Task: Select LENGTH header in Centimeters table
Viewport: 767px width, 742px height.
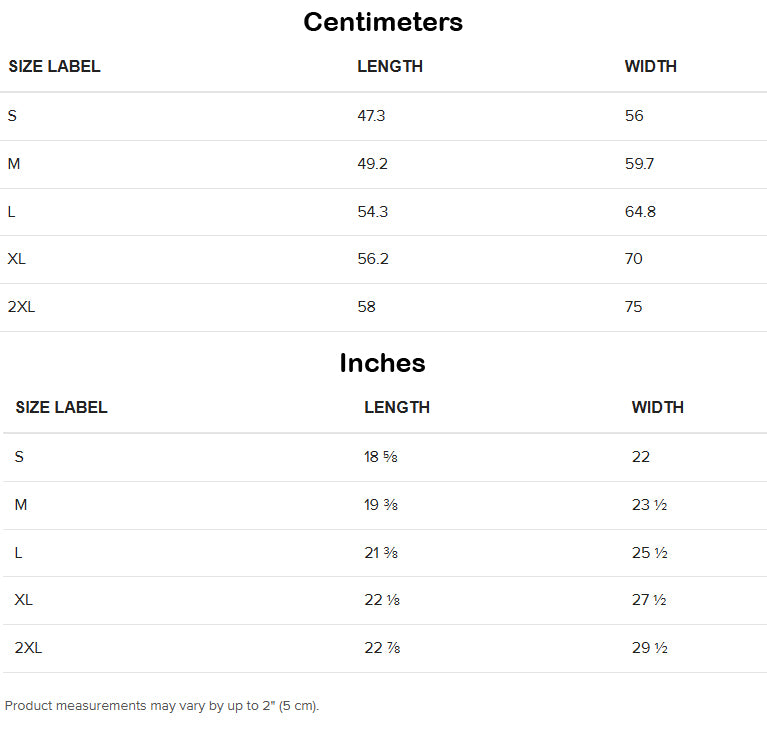Action: point(390,67)
